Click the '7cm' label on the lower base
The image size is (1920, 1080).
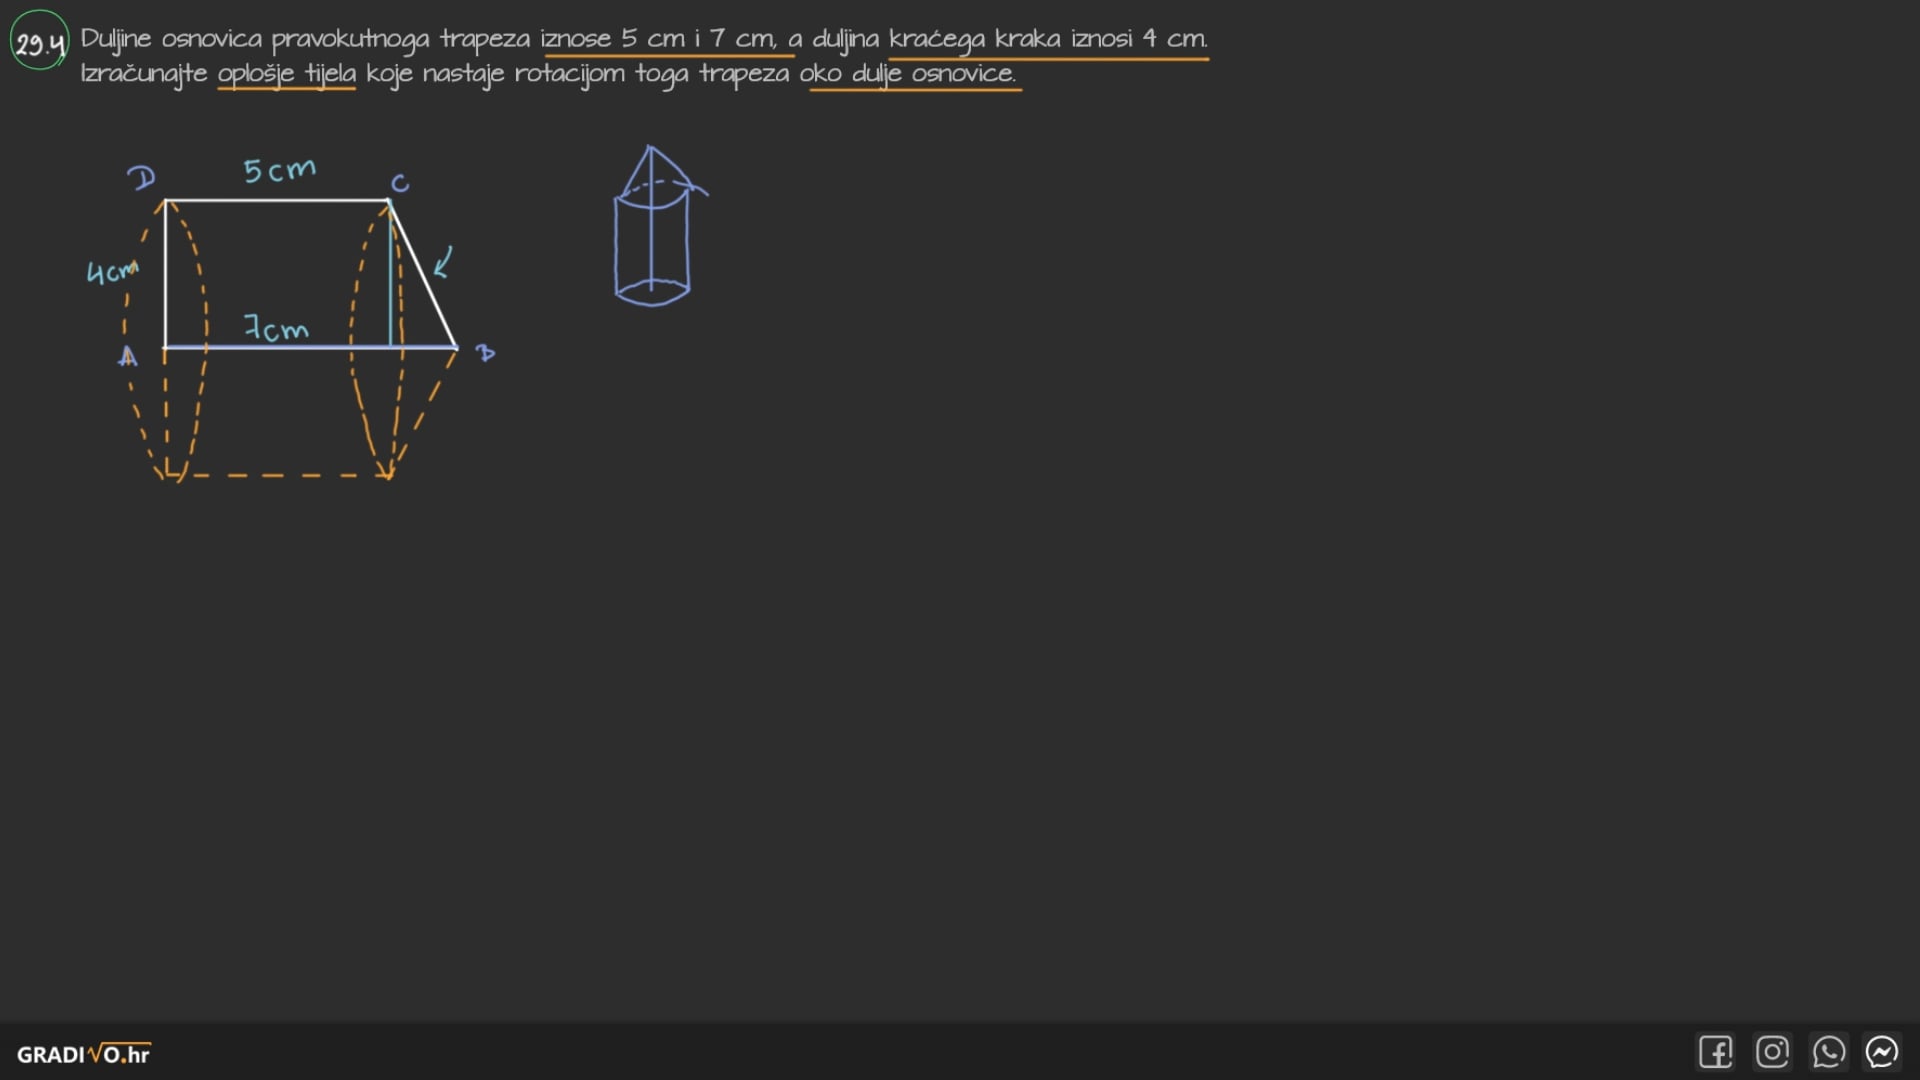[x=277, y=328]
